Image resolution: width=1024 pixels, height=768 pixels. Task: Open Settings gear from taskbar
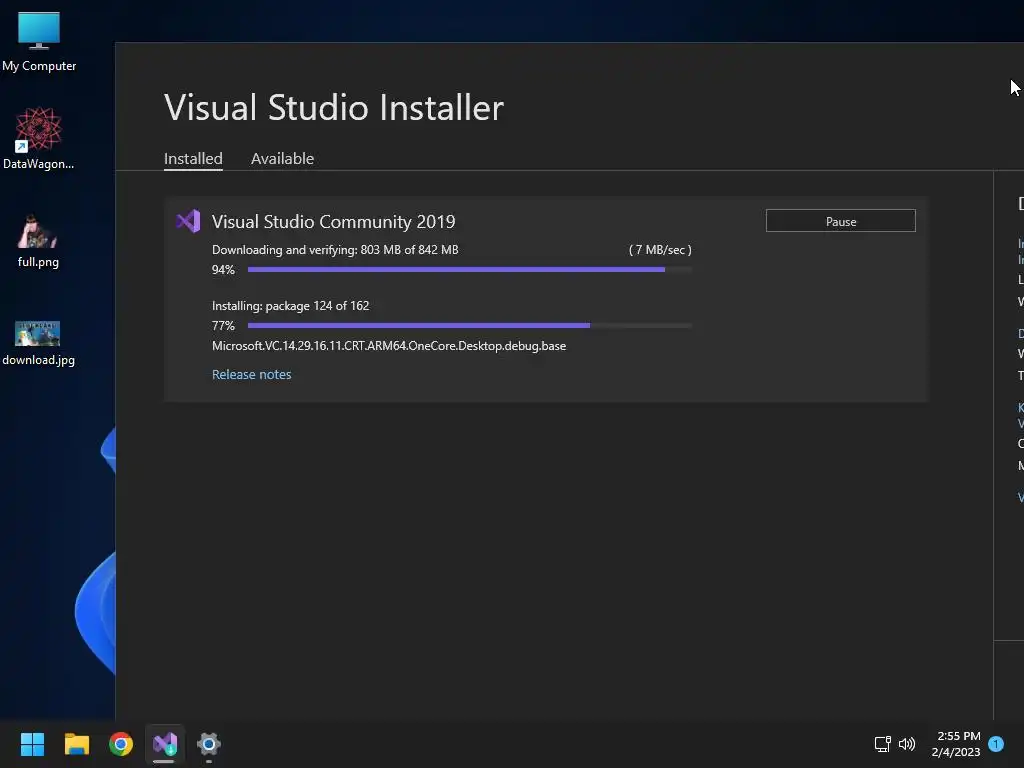(x=209, y=744)
